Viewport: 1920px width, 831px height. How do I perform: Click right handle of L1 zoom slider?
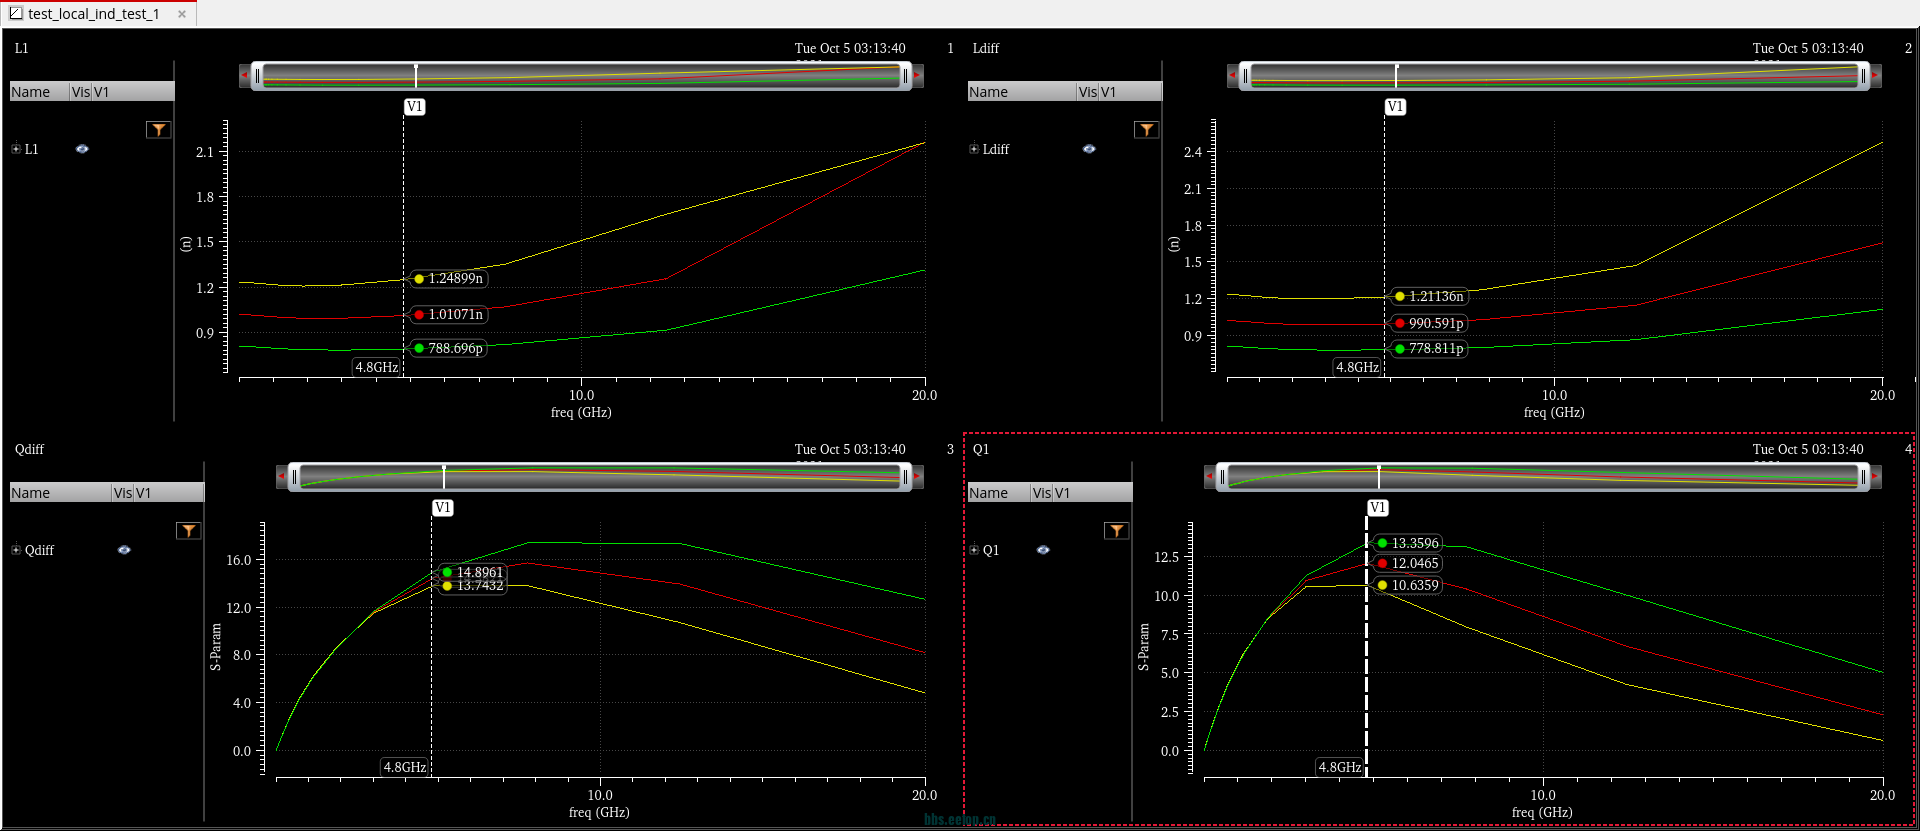(906, 76)
